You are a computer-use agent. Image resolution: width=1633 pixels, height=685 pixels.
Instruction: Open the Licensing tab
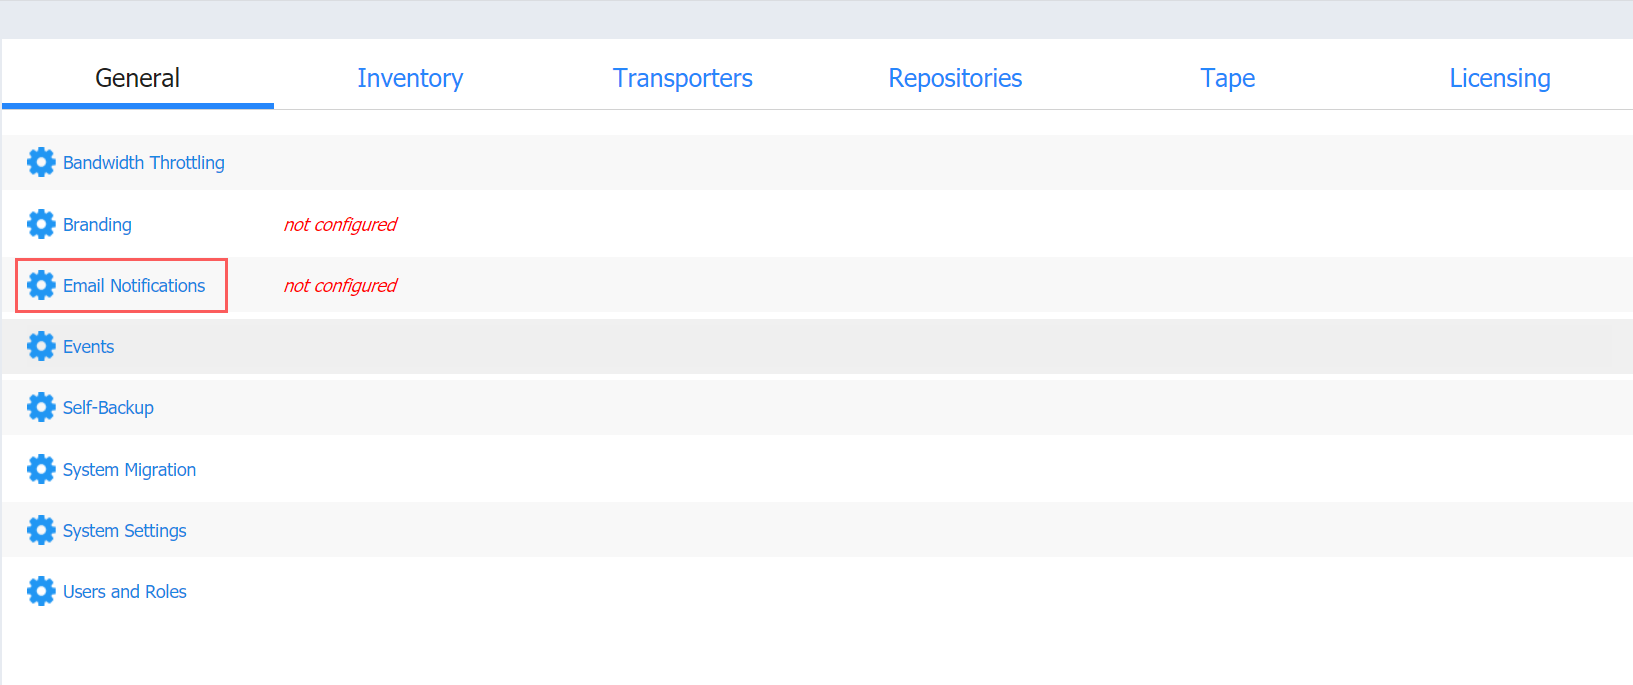pos(1500,78)
